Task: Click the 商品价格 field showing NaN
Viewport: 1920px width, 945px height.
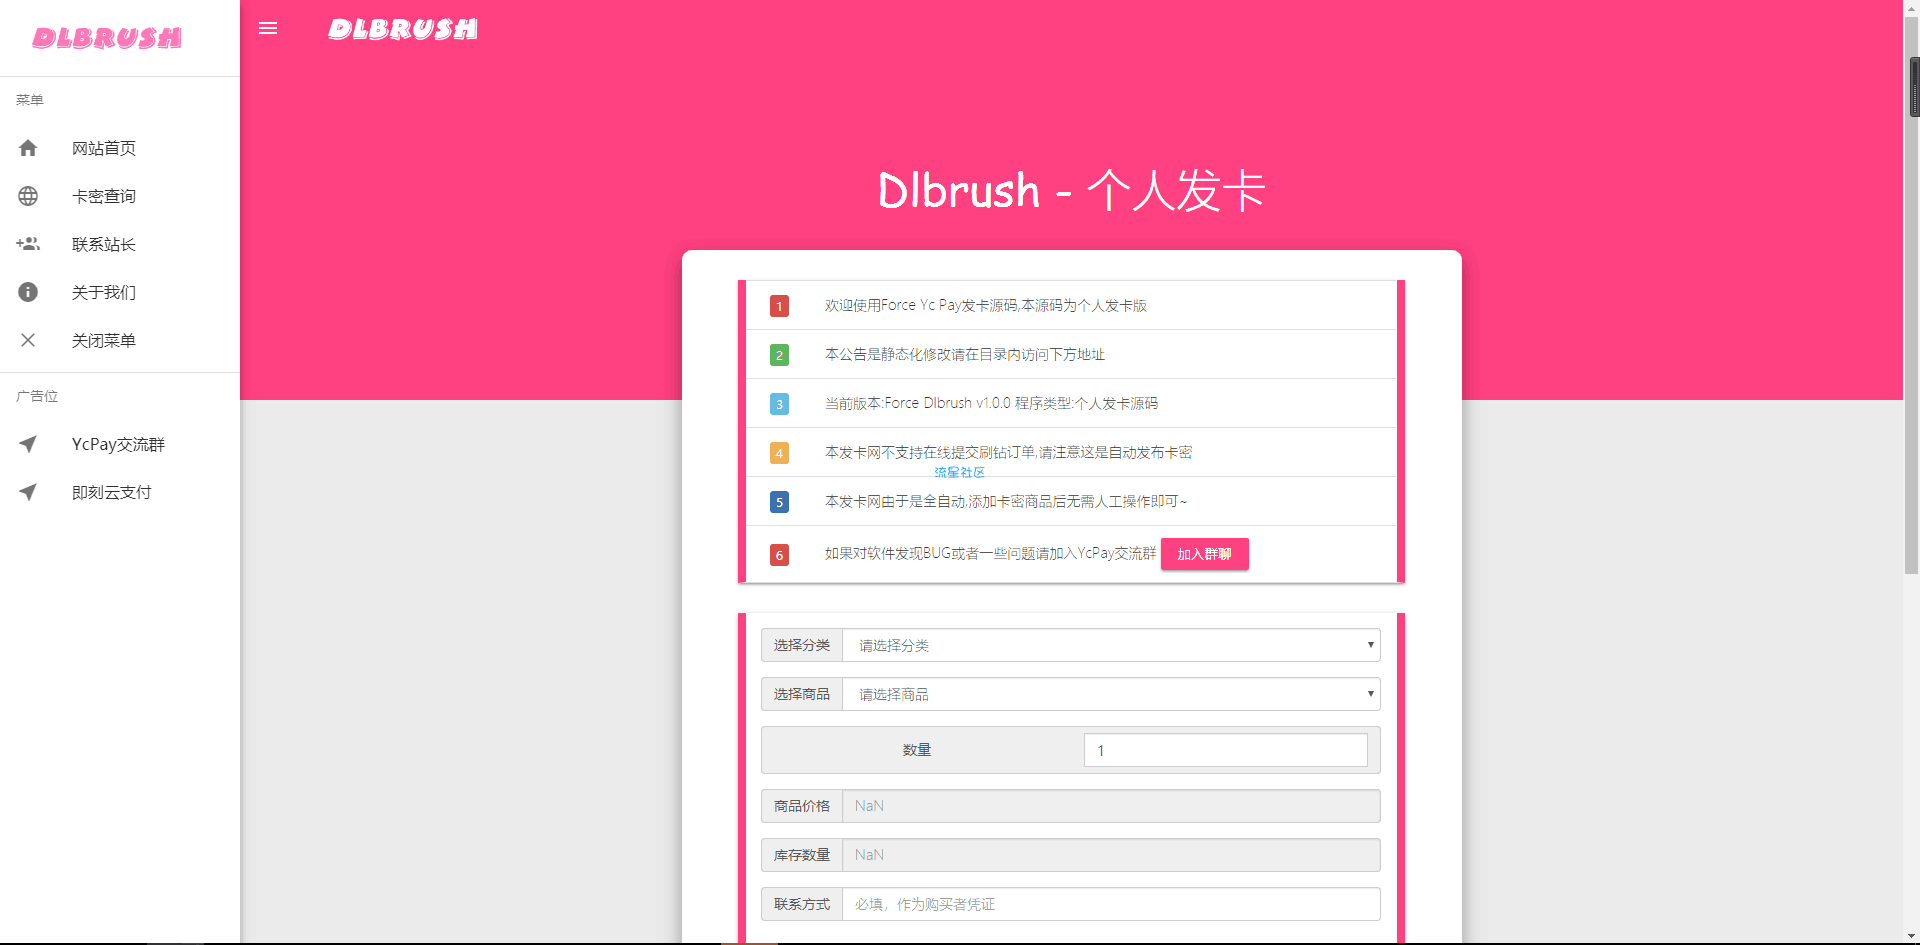Action: coord(1111,806)
